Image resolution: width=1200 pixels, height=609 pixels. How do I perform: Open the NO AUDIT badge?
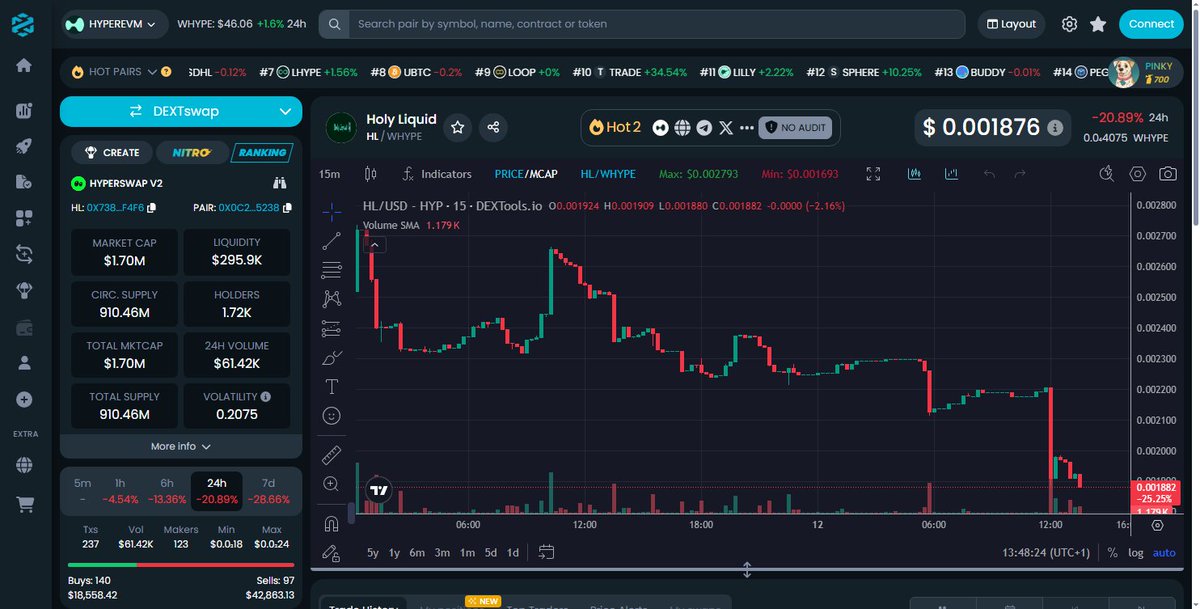click(796, 127)
